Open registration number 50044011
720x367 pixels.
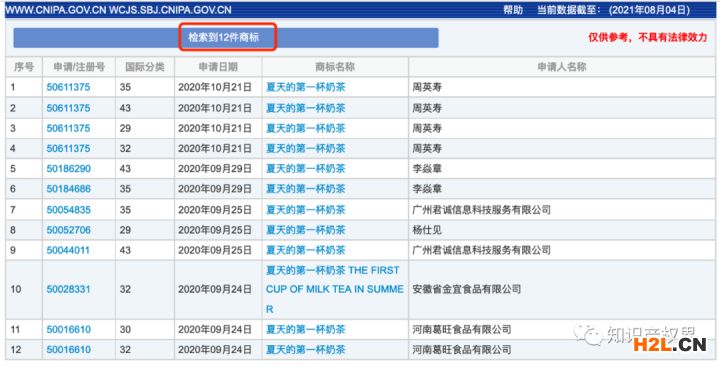coord(68,250)
